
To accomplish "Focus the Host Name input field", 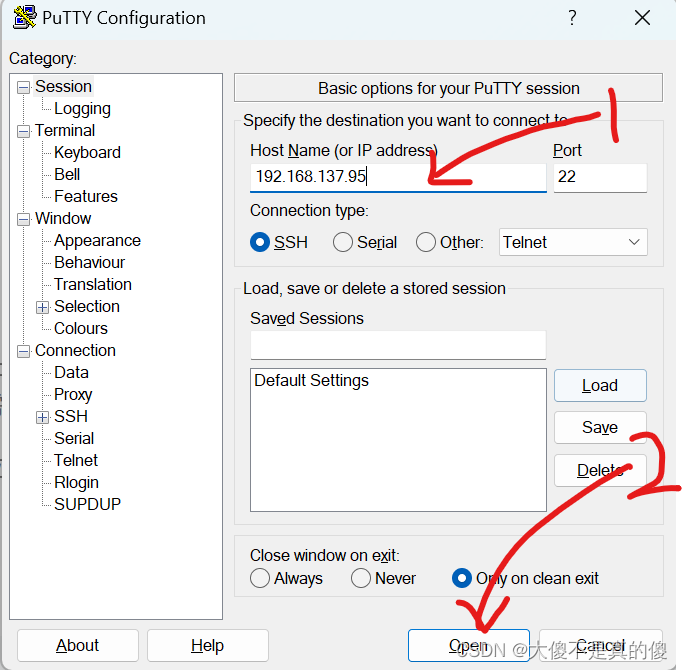I will pyautogui.click(x=398, y=177).
